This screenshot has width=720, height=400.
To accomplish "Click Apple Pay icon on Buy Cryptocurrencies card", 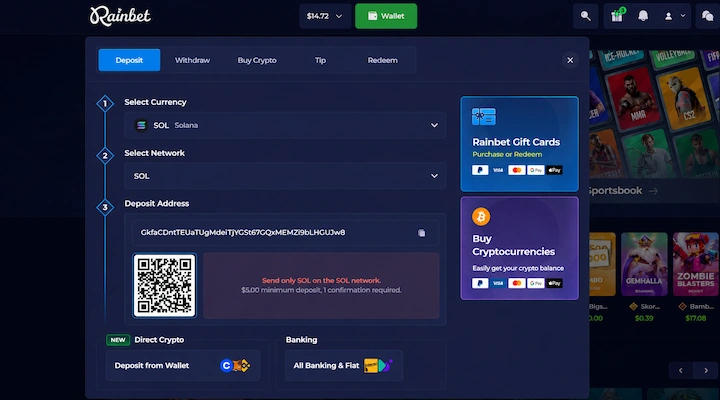I will tap(554, 283).
